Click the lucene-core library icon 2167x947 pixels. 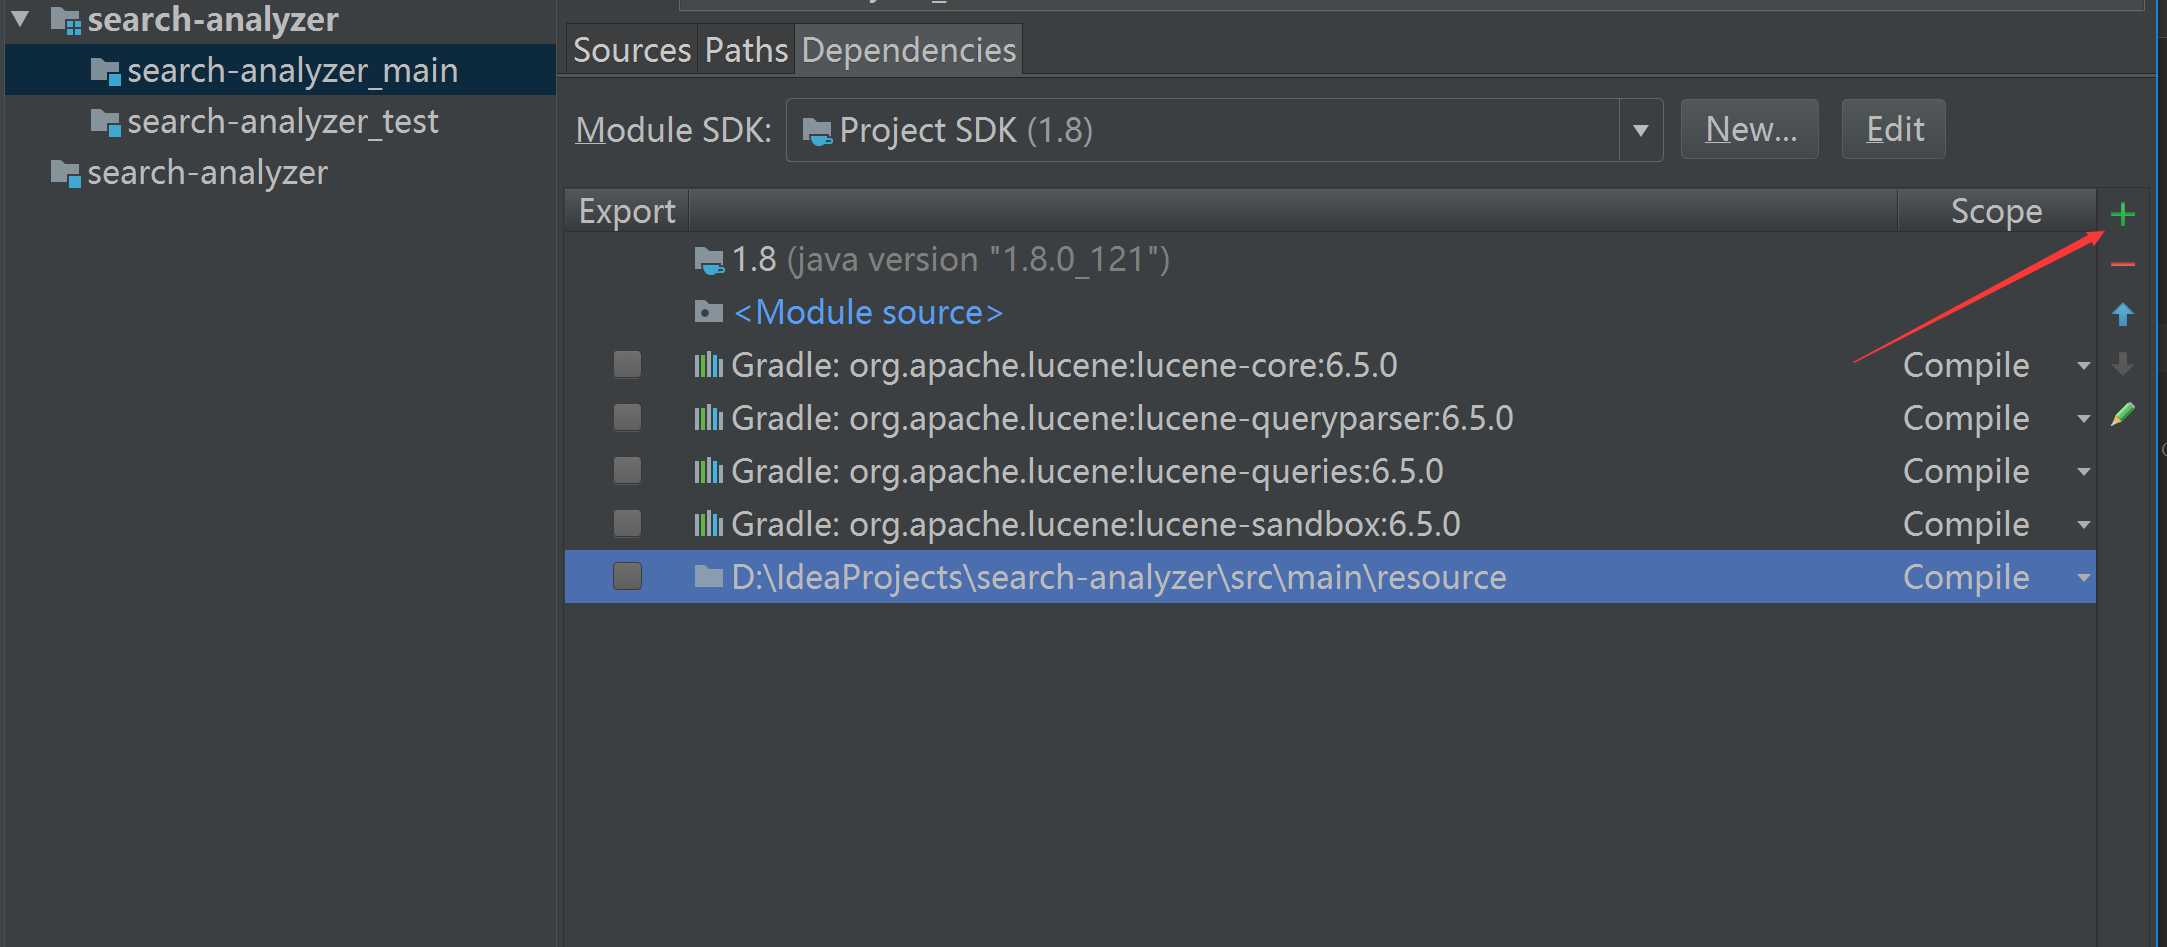[708, 365]
